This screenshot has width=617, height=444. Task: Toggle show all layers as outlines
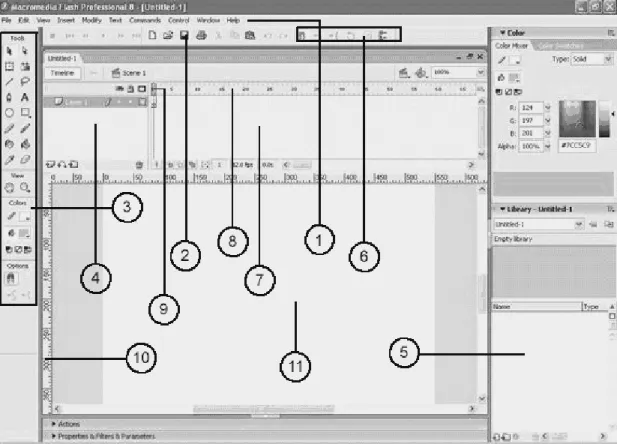142,89
